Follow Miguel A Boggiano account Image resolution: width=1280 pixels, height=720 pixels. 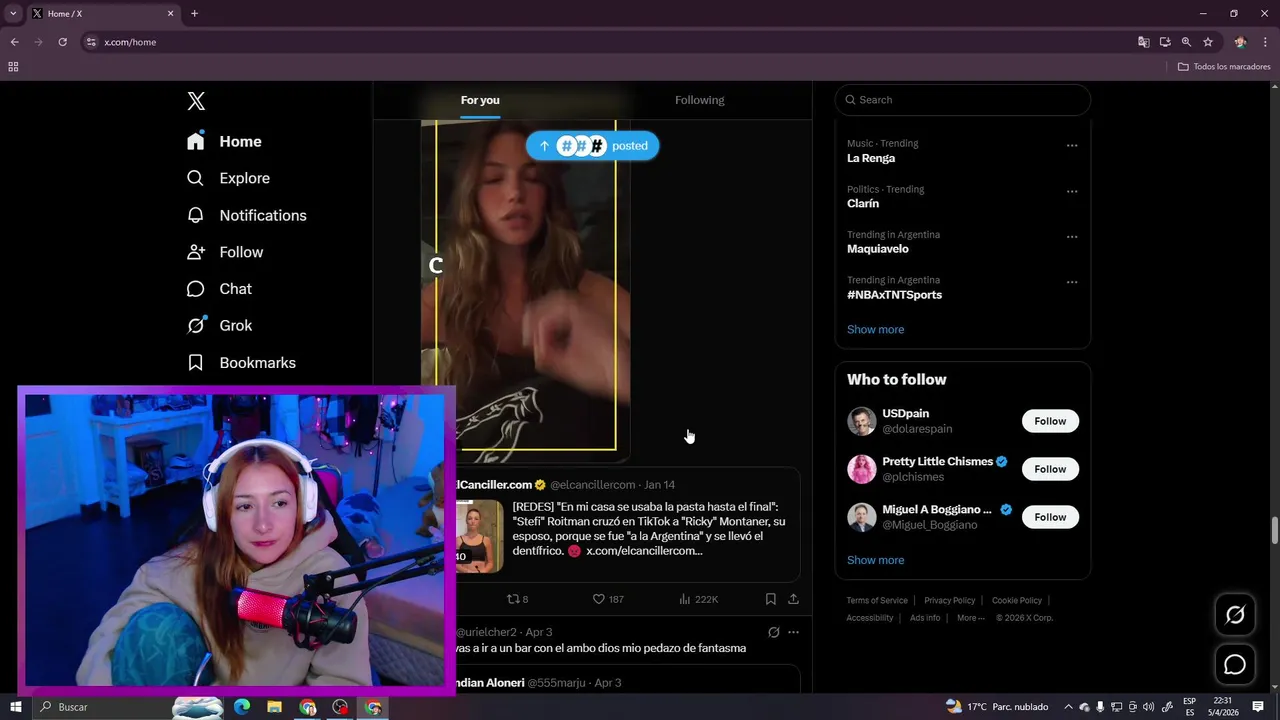point(1050,517)
